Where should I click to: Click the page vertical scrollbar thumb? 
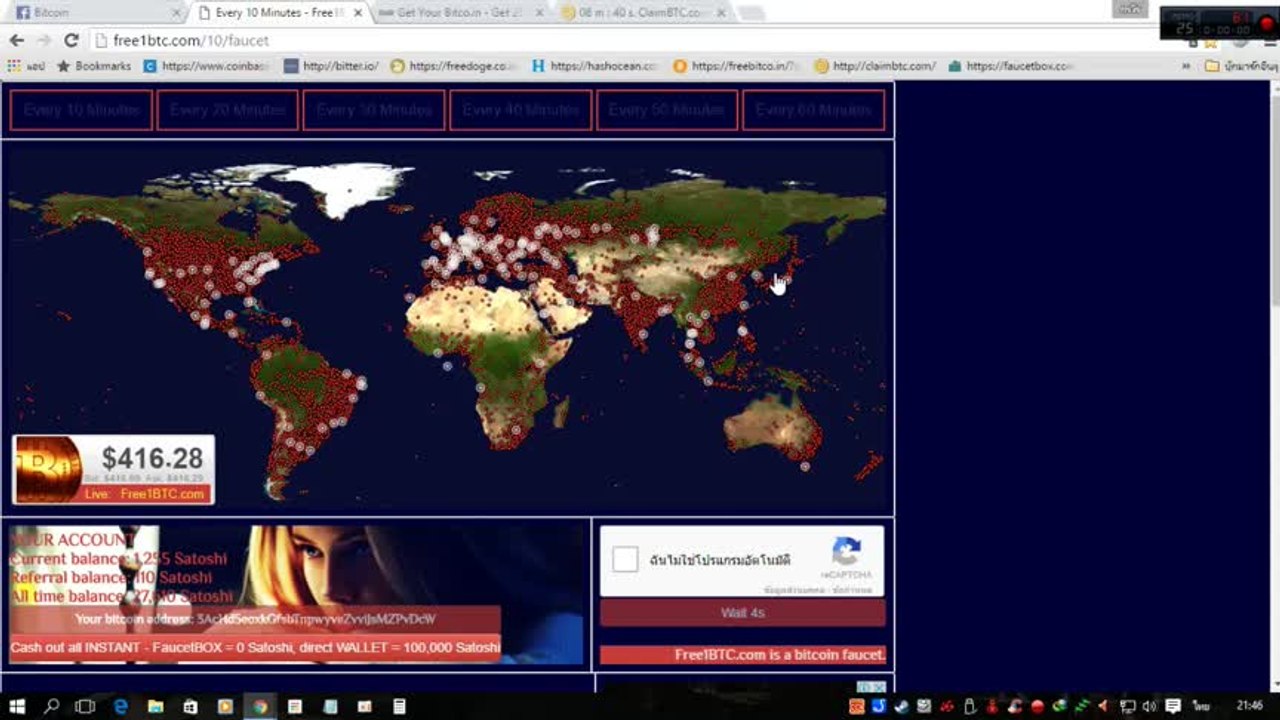[x=1274, y=200]
